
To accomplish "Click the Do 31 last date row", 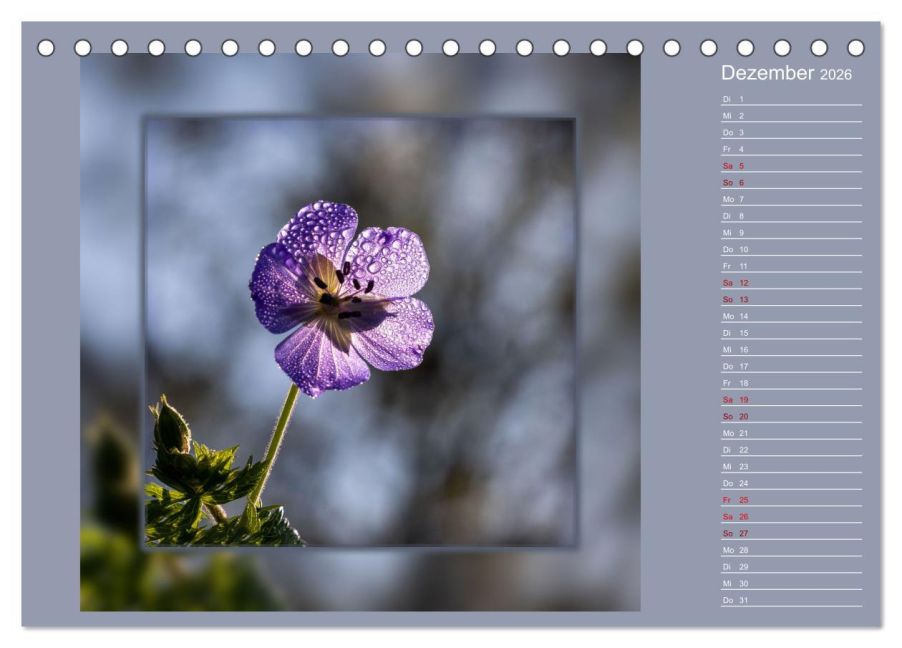I will [x=790, y=600].
